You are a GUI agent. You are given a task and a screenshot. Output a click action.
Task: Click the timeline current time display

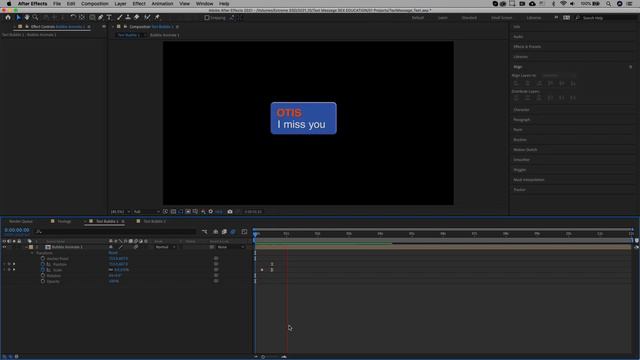(x=17, y=230)
